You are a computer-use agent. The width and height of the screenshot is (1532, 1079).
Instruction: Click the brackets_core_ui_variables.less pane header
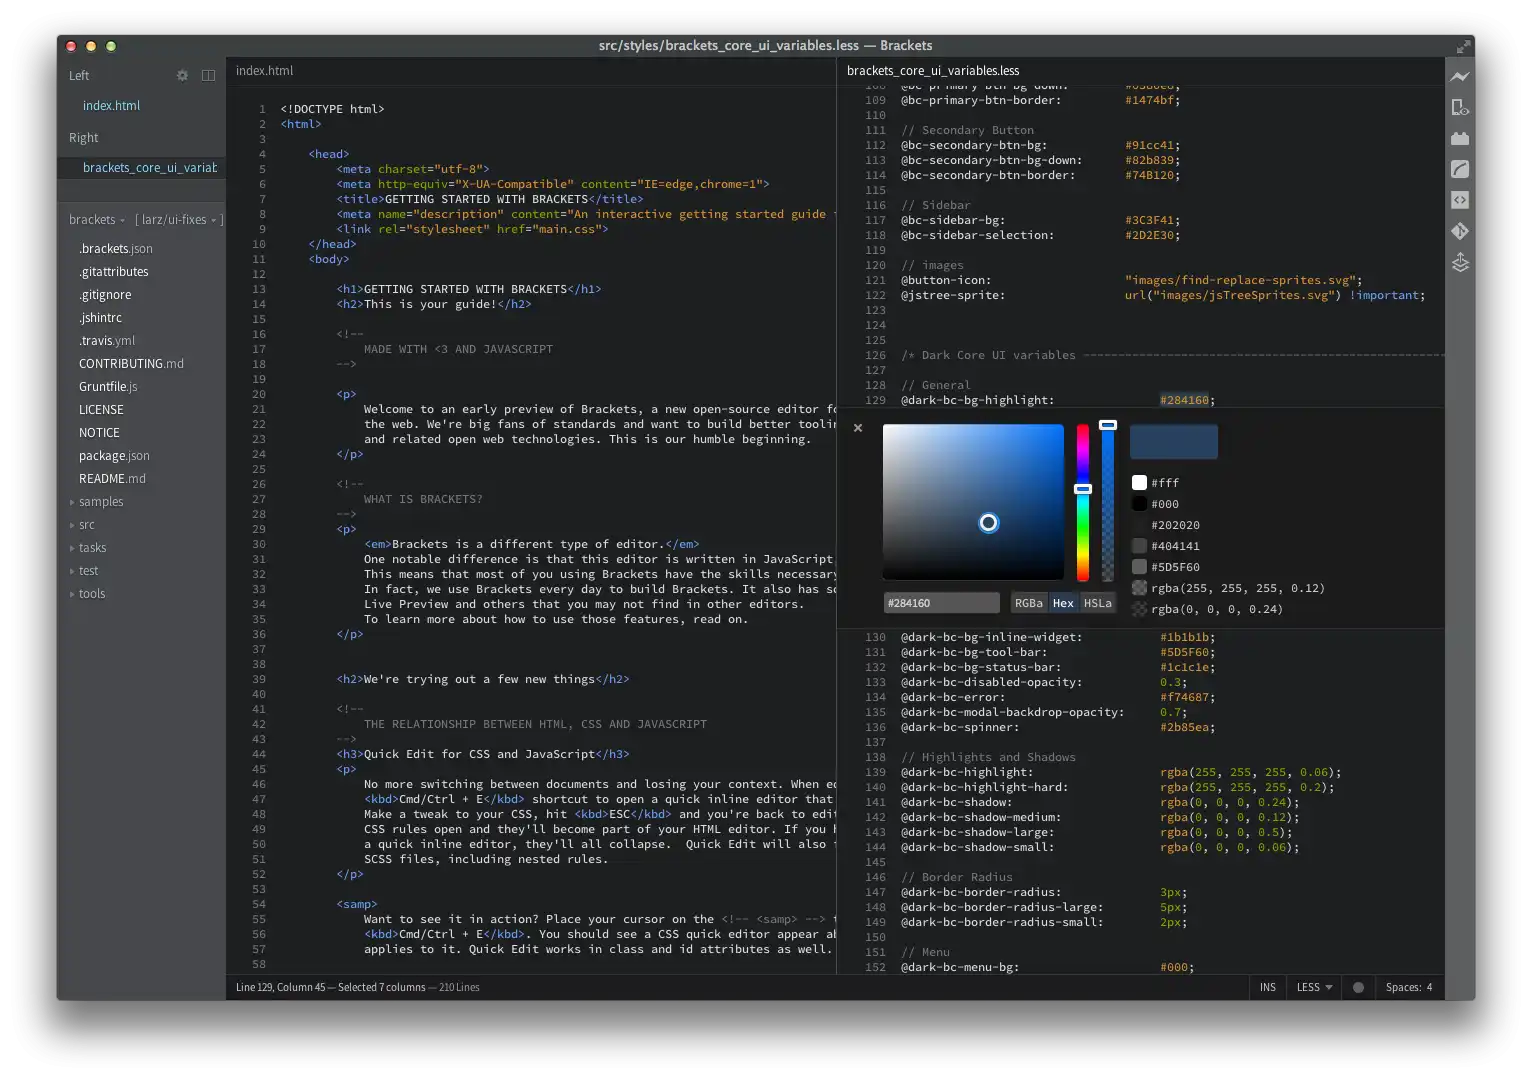(933, 71)
